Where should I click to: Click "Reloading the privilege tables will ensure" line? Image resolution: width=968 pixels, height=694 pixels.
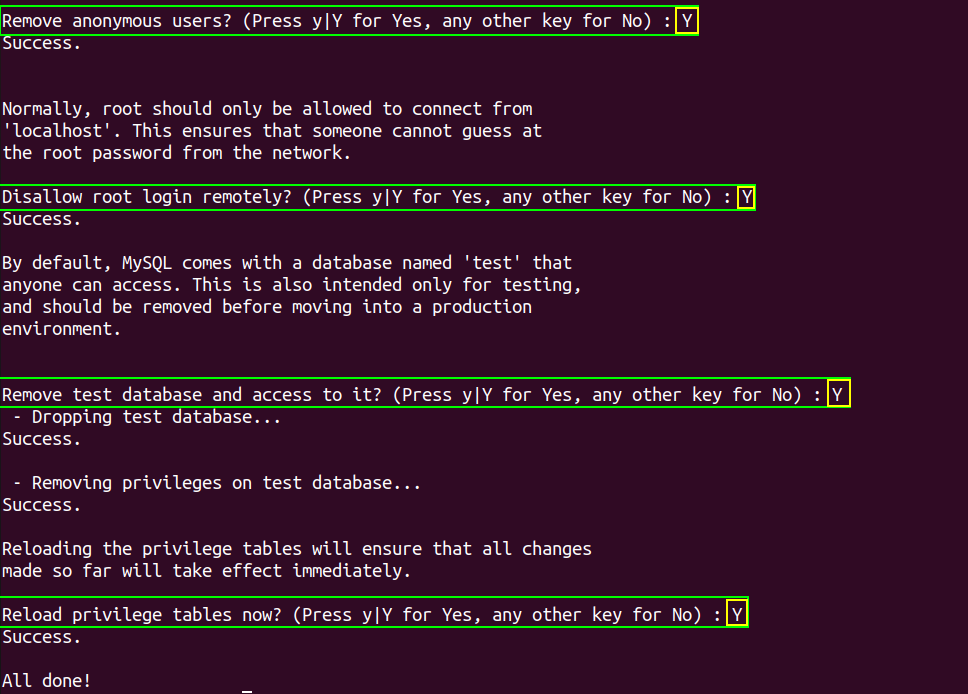[297, 549]
